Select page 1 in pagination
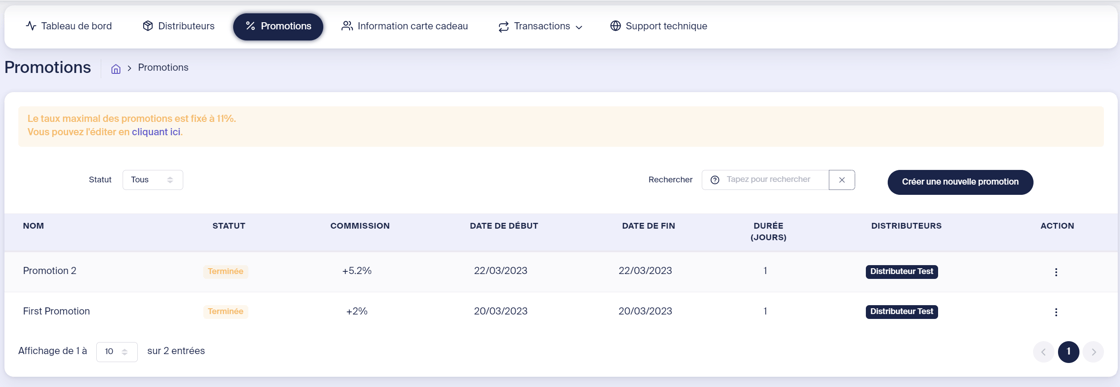Image resolution: width=1120 pixels, height=387 pixels. pos(1069,352)
